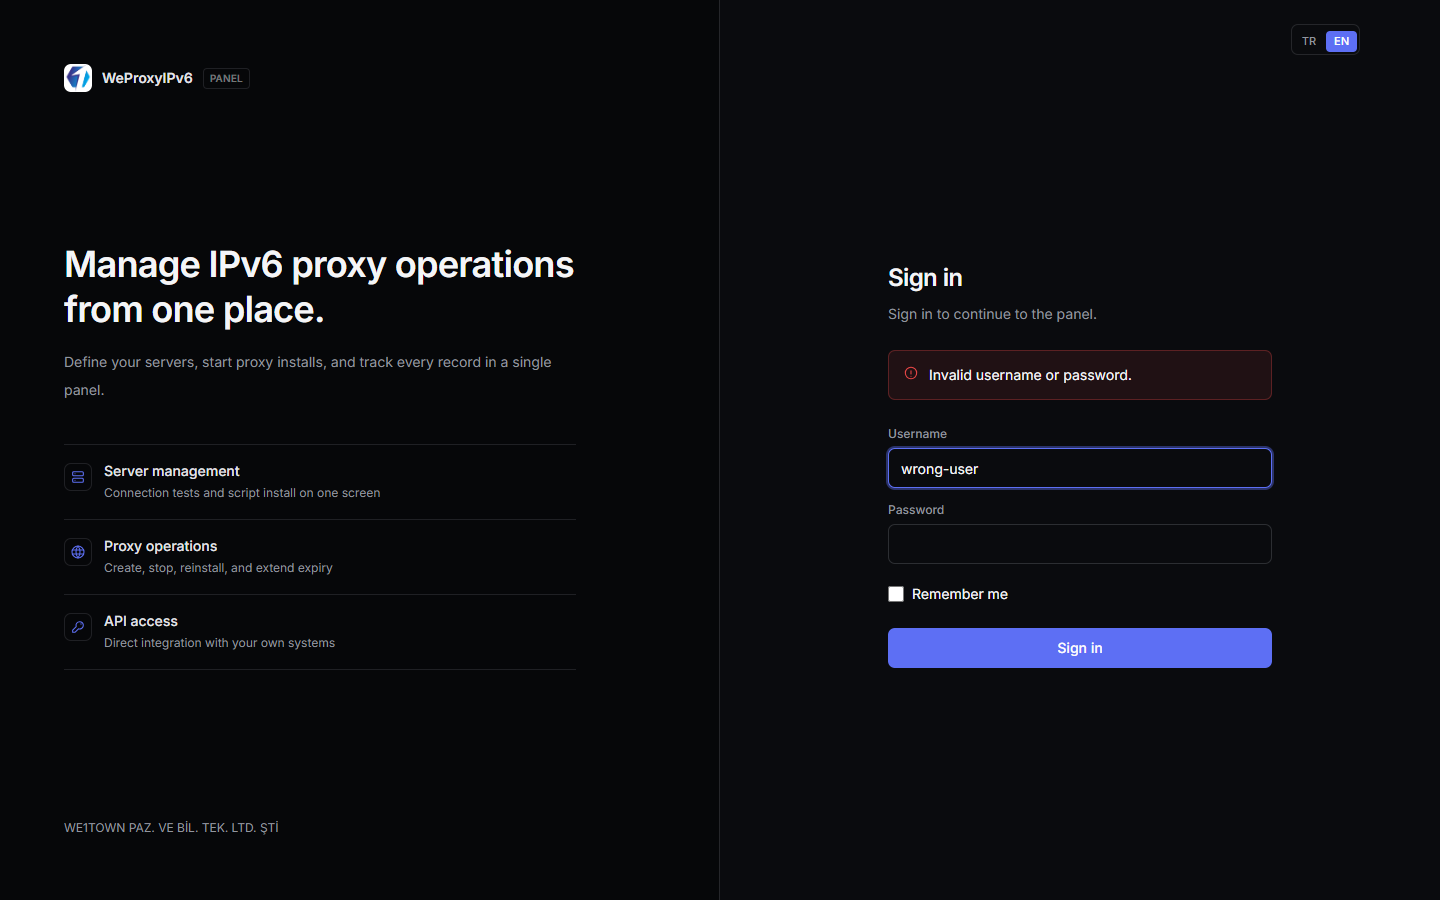Click the Proxy operations feature title
The height and width of the screenshot is (900, 1440).
tap(160, 546)
